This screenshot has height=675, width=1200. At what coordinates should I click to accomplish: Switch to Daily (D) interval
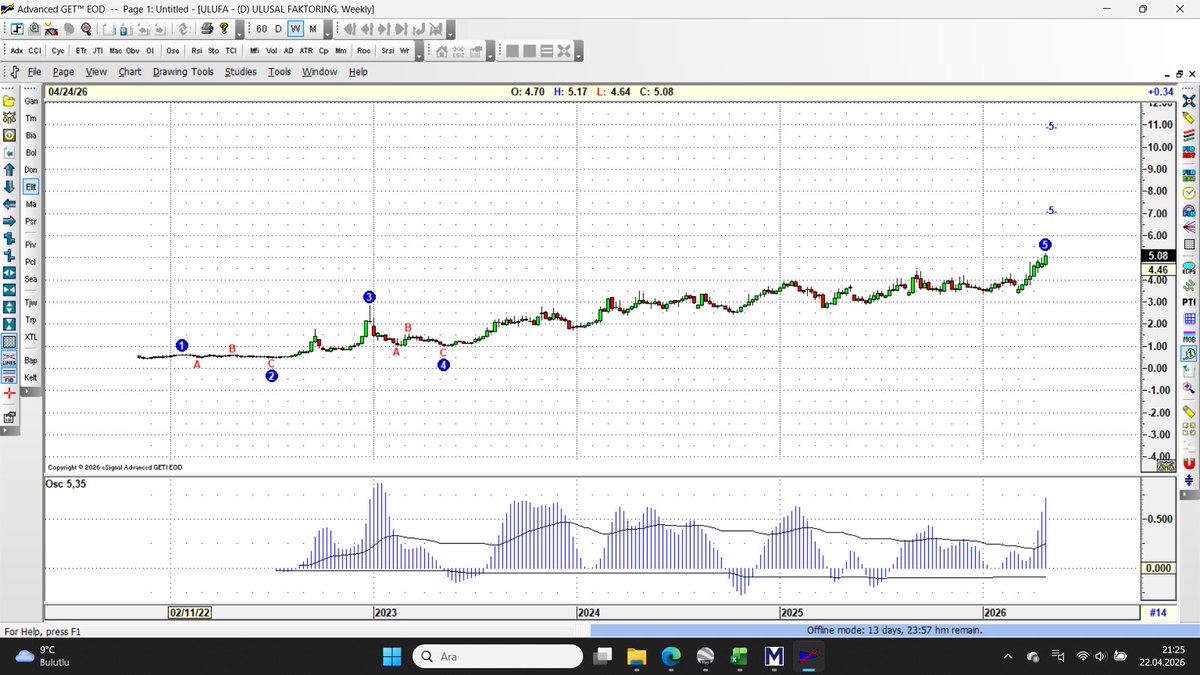279,29
